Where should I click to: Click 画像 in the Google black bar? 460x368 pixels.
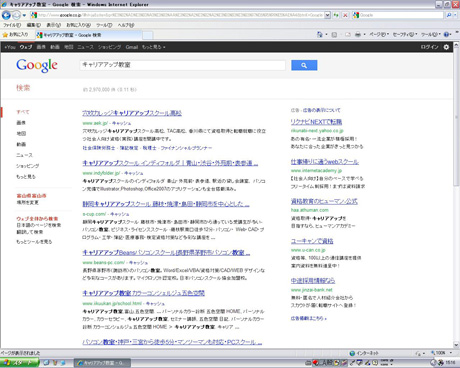(x=41, y=47)
